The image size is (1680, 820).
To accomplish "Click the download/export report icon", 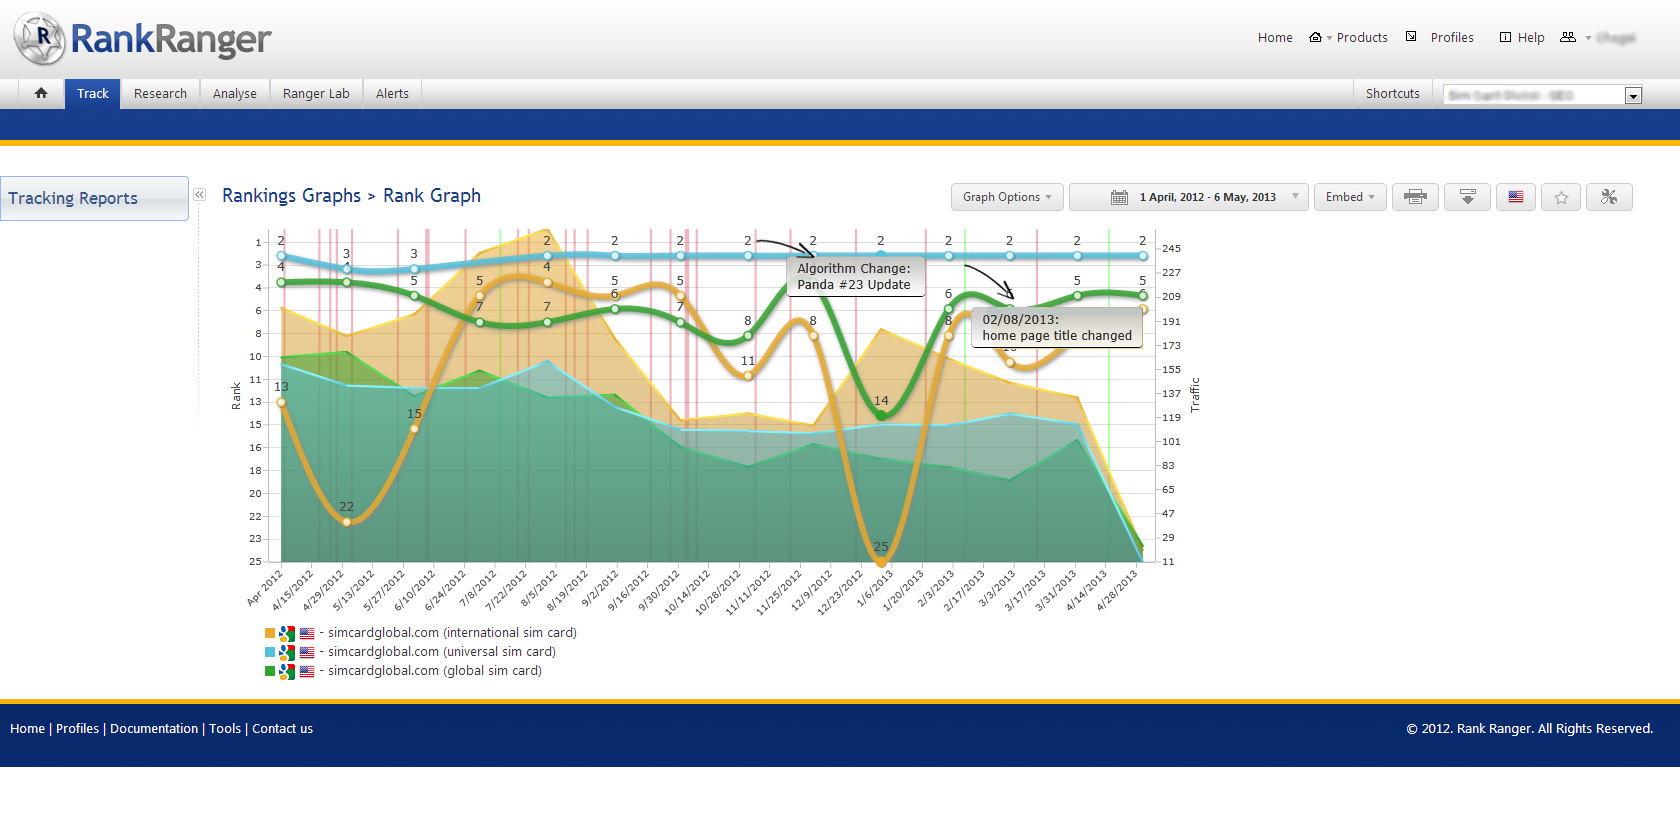I will point(1467,197).
